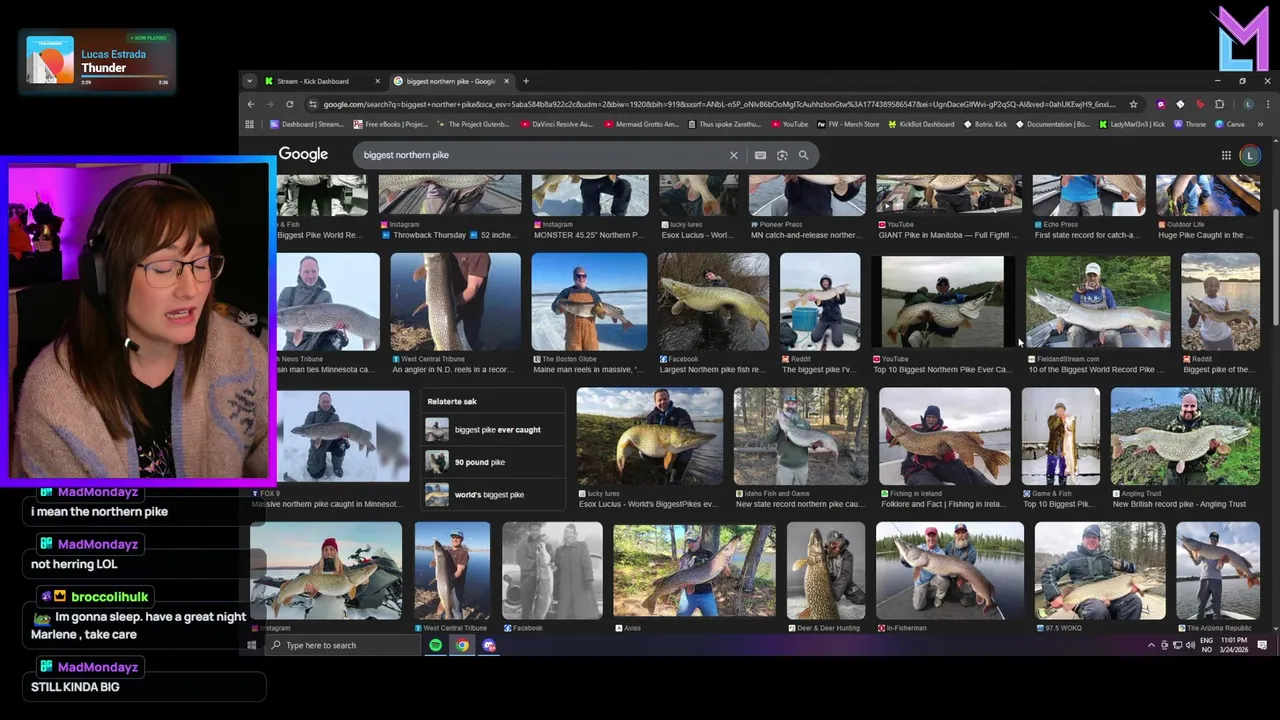Viewport: 1280px width, 720px height.
Task: Open the Chrome apps grid in bookmarks bar
Action: [249, 124]
